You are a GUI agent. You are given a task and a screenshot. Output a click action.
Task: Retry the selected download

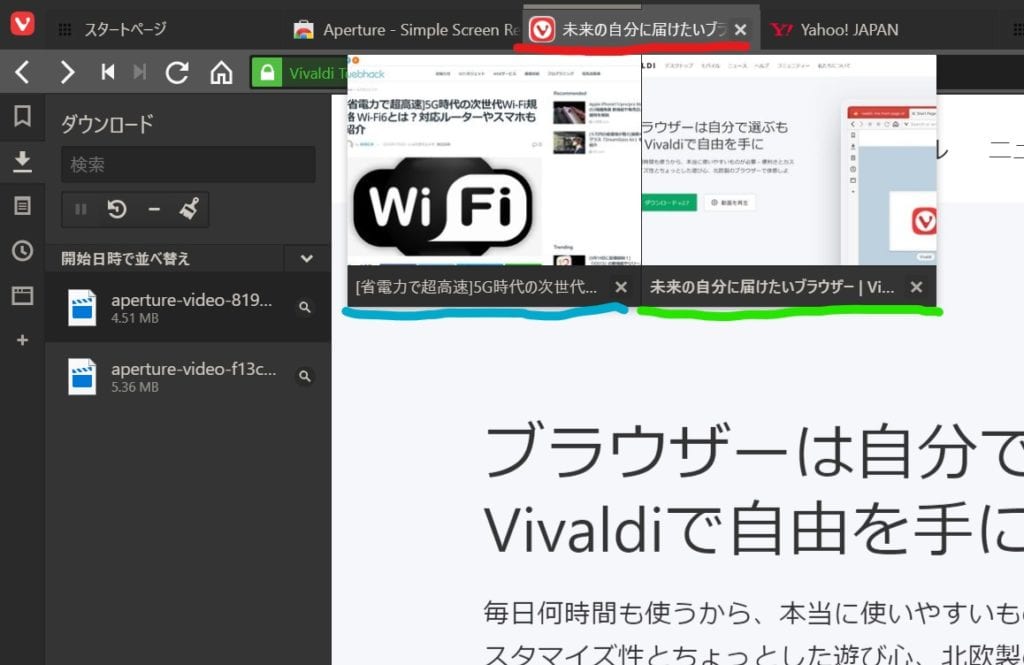[x=117, y=209]
